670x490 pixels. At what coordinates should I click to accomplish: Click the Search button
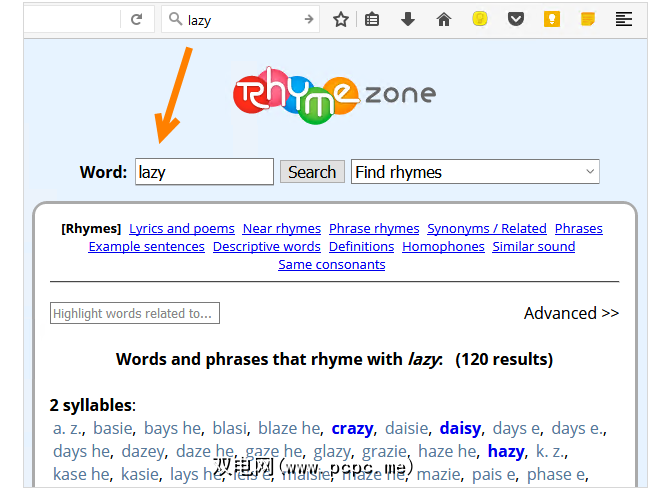coord(312,172)
